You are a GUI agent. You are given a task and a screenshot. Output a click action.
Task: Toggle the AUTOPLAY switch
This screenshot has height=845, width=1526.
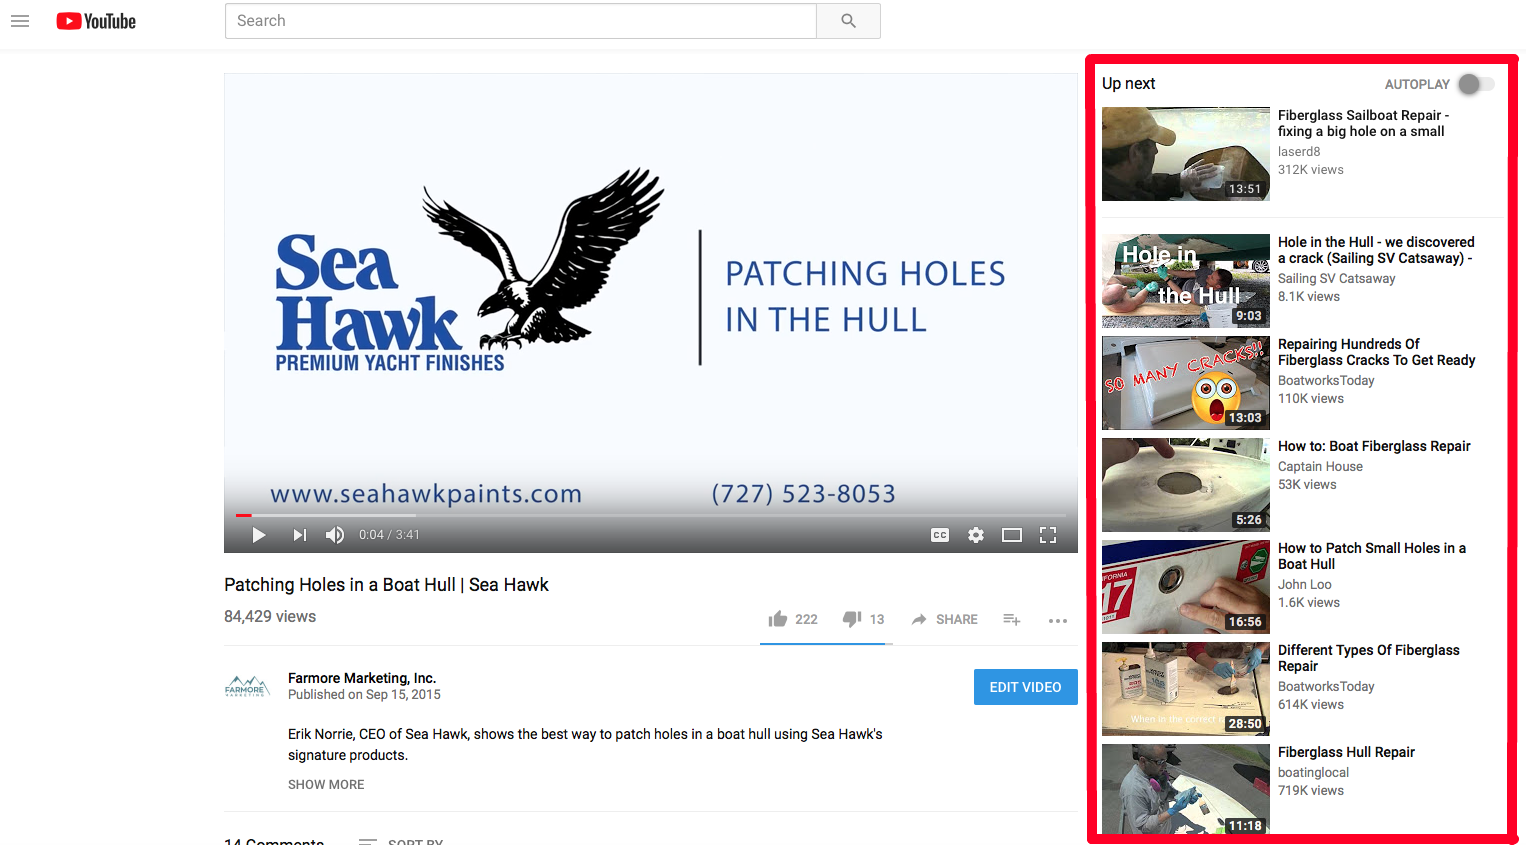[1477, 84]
